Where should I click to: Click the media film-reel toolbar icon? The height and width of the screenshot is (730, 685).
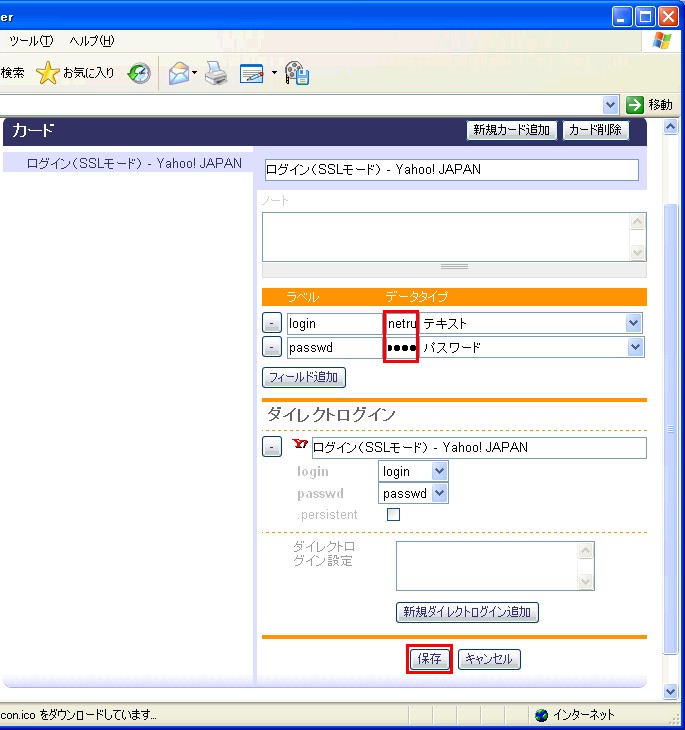point(297,73)
